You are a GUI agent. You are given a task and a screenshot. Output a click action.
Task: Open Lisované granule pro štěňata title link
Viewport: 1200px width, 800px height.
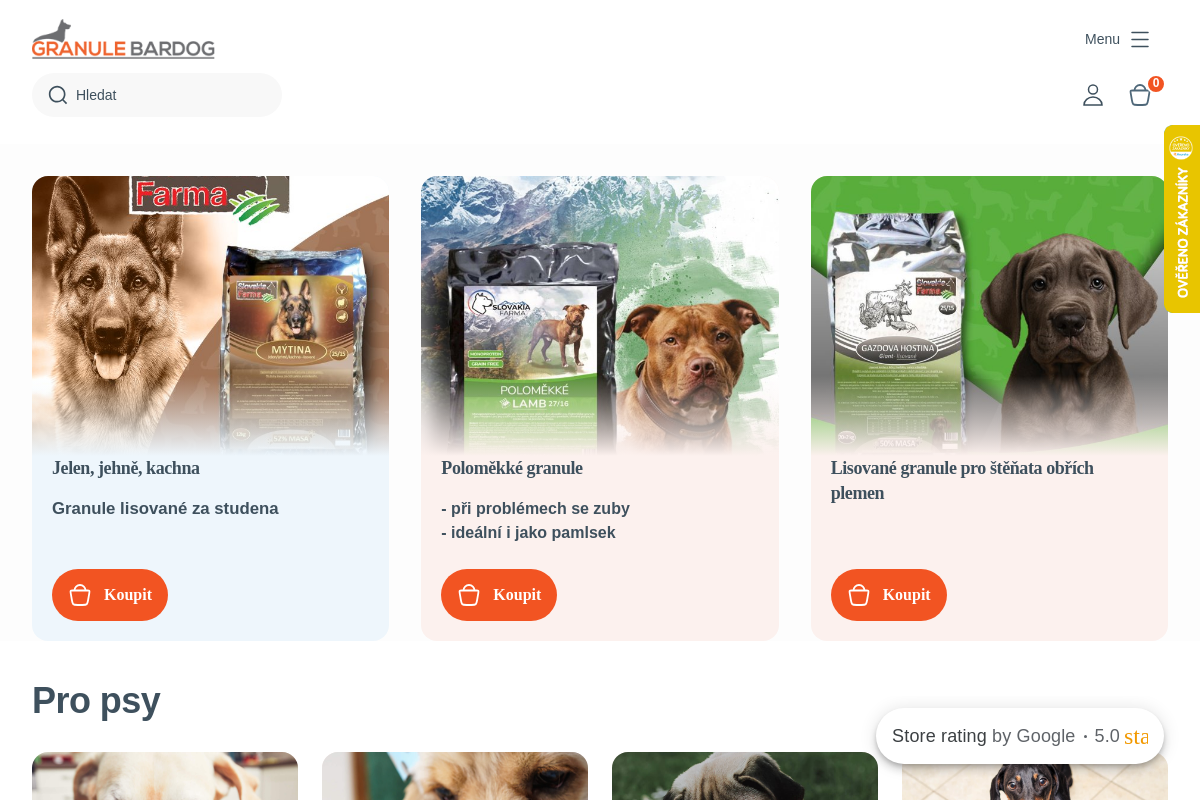point(962,480)
